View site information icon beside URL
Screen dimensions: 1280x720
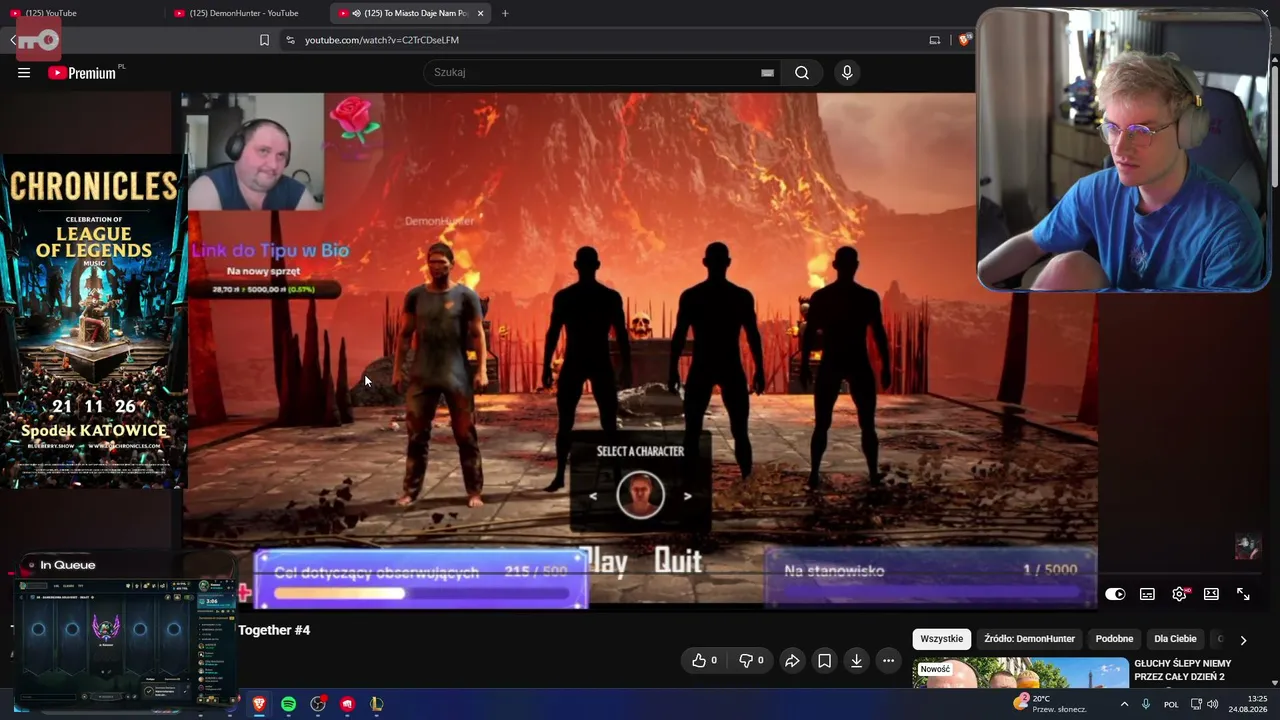(x=290, y=40)
